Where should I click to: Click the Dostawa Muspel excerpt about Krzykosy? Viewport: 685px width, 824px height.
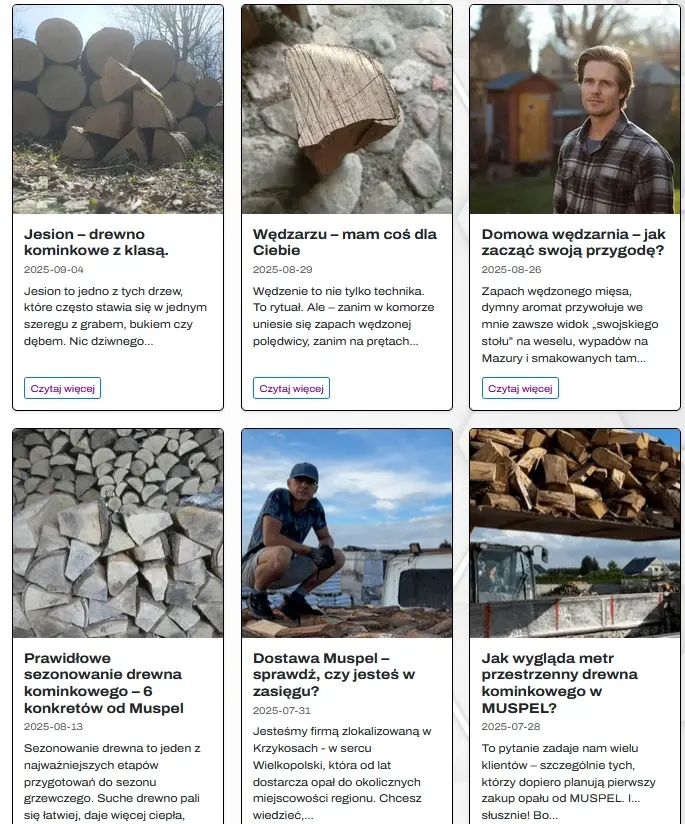[342, 772]
